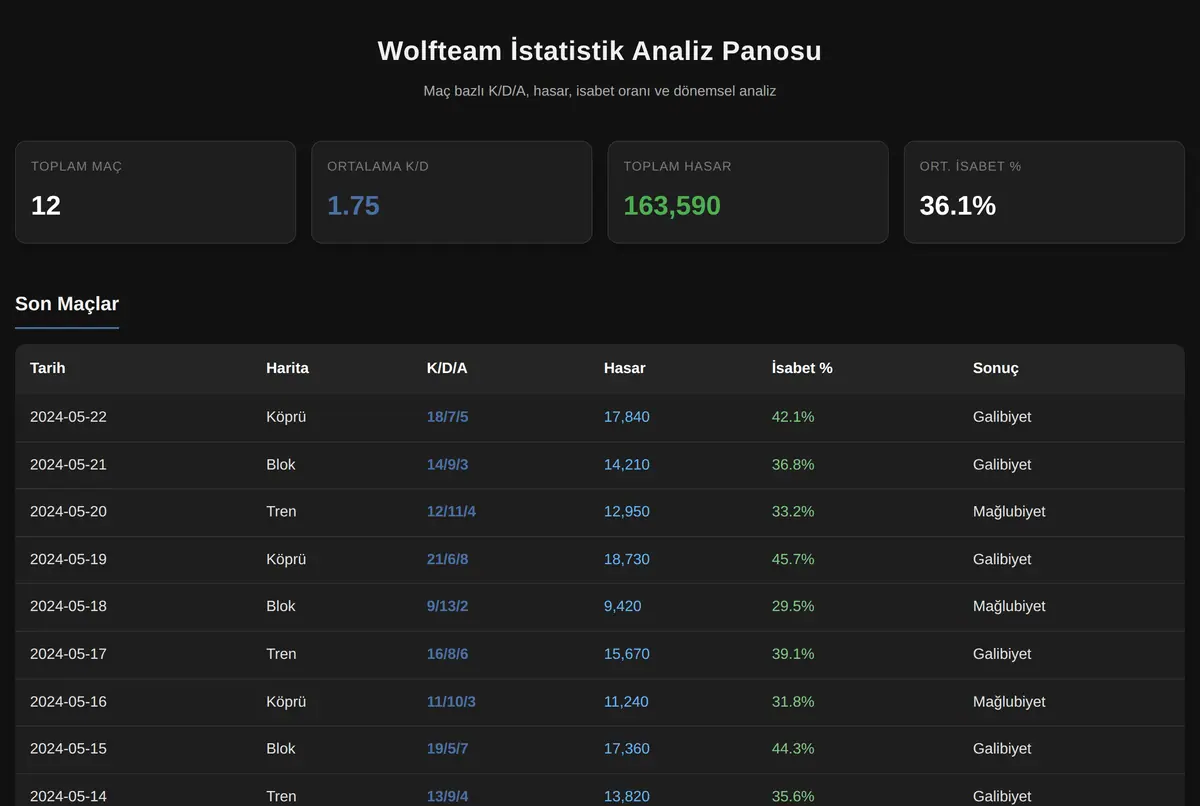Click K/D/A value 11/10/3

pyautogui.click(x=451, y=702)
